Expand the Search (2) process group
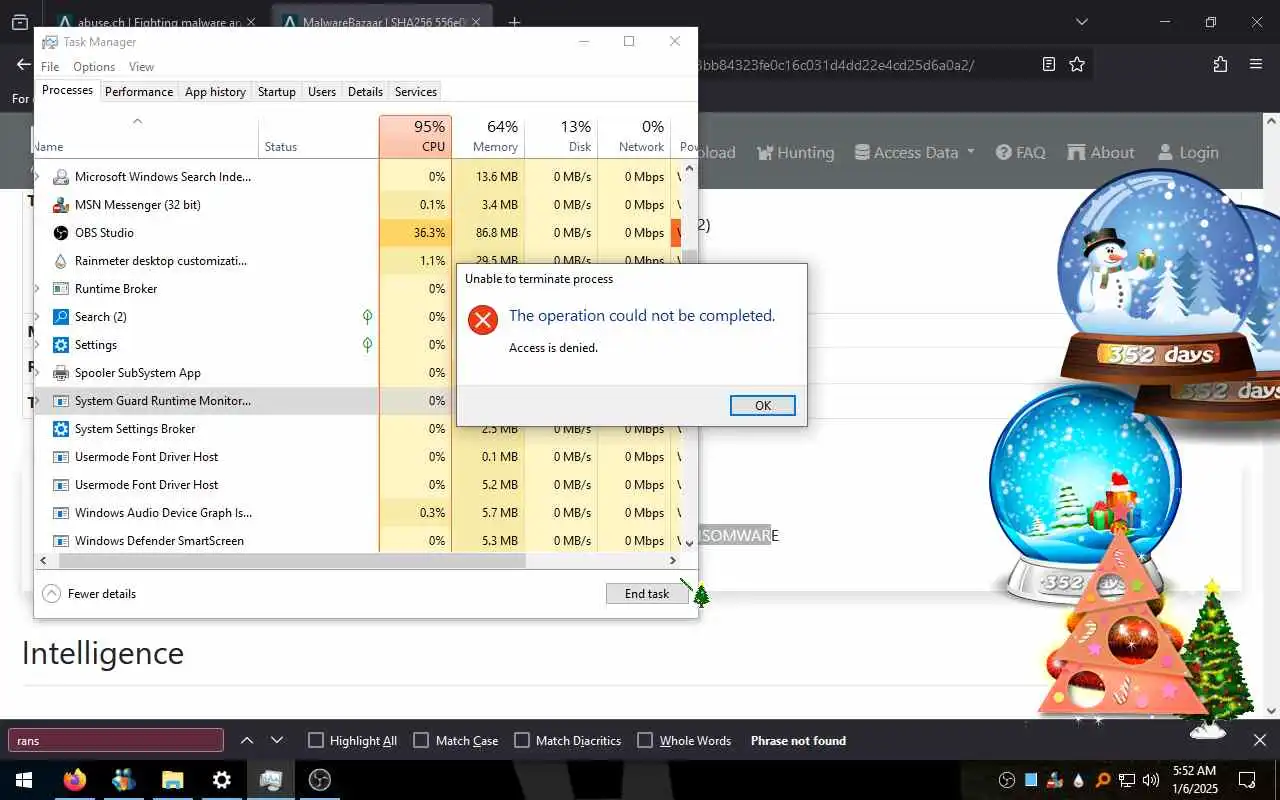The height and width of the screenshot is (800, 1280). click(x=38, y=316)
